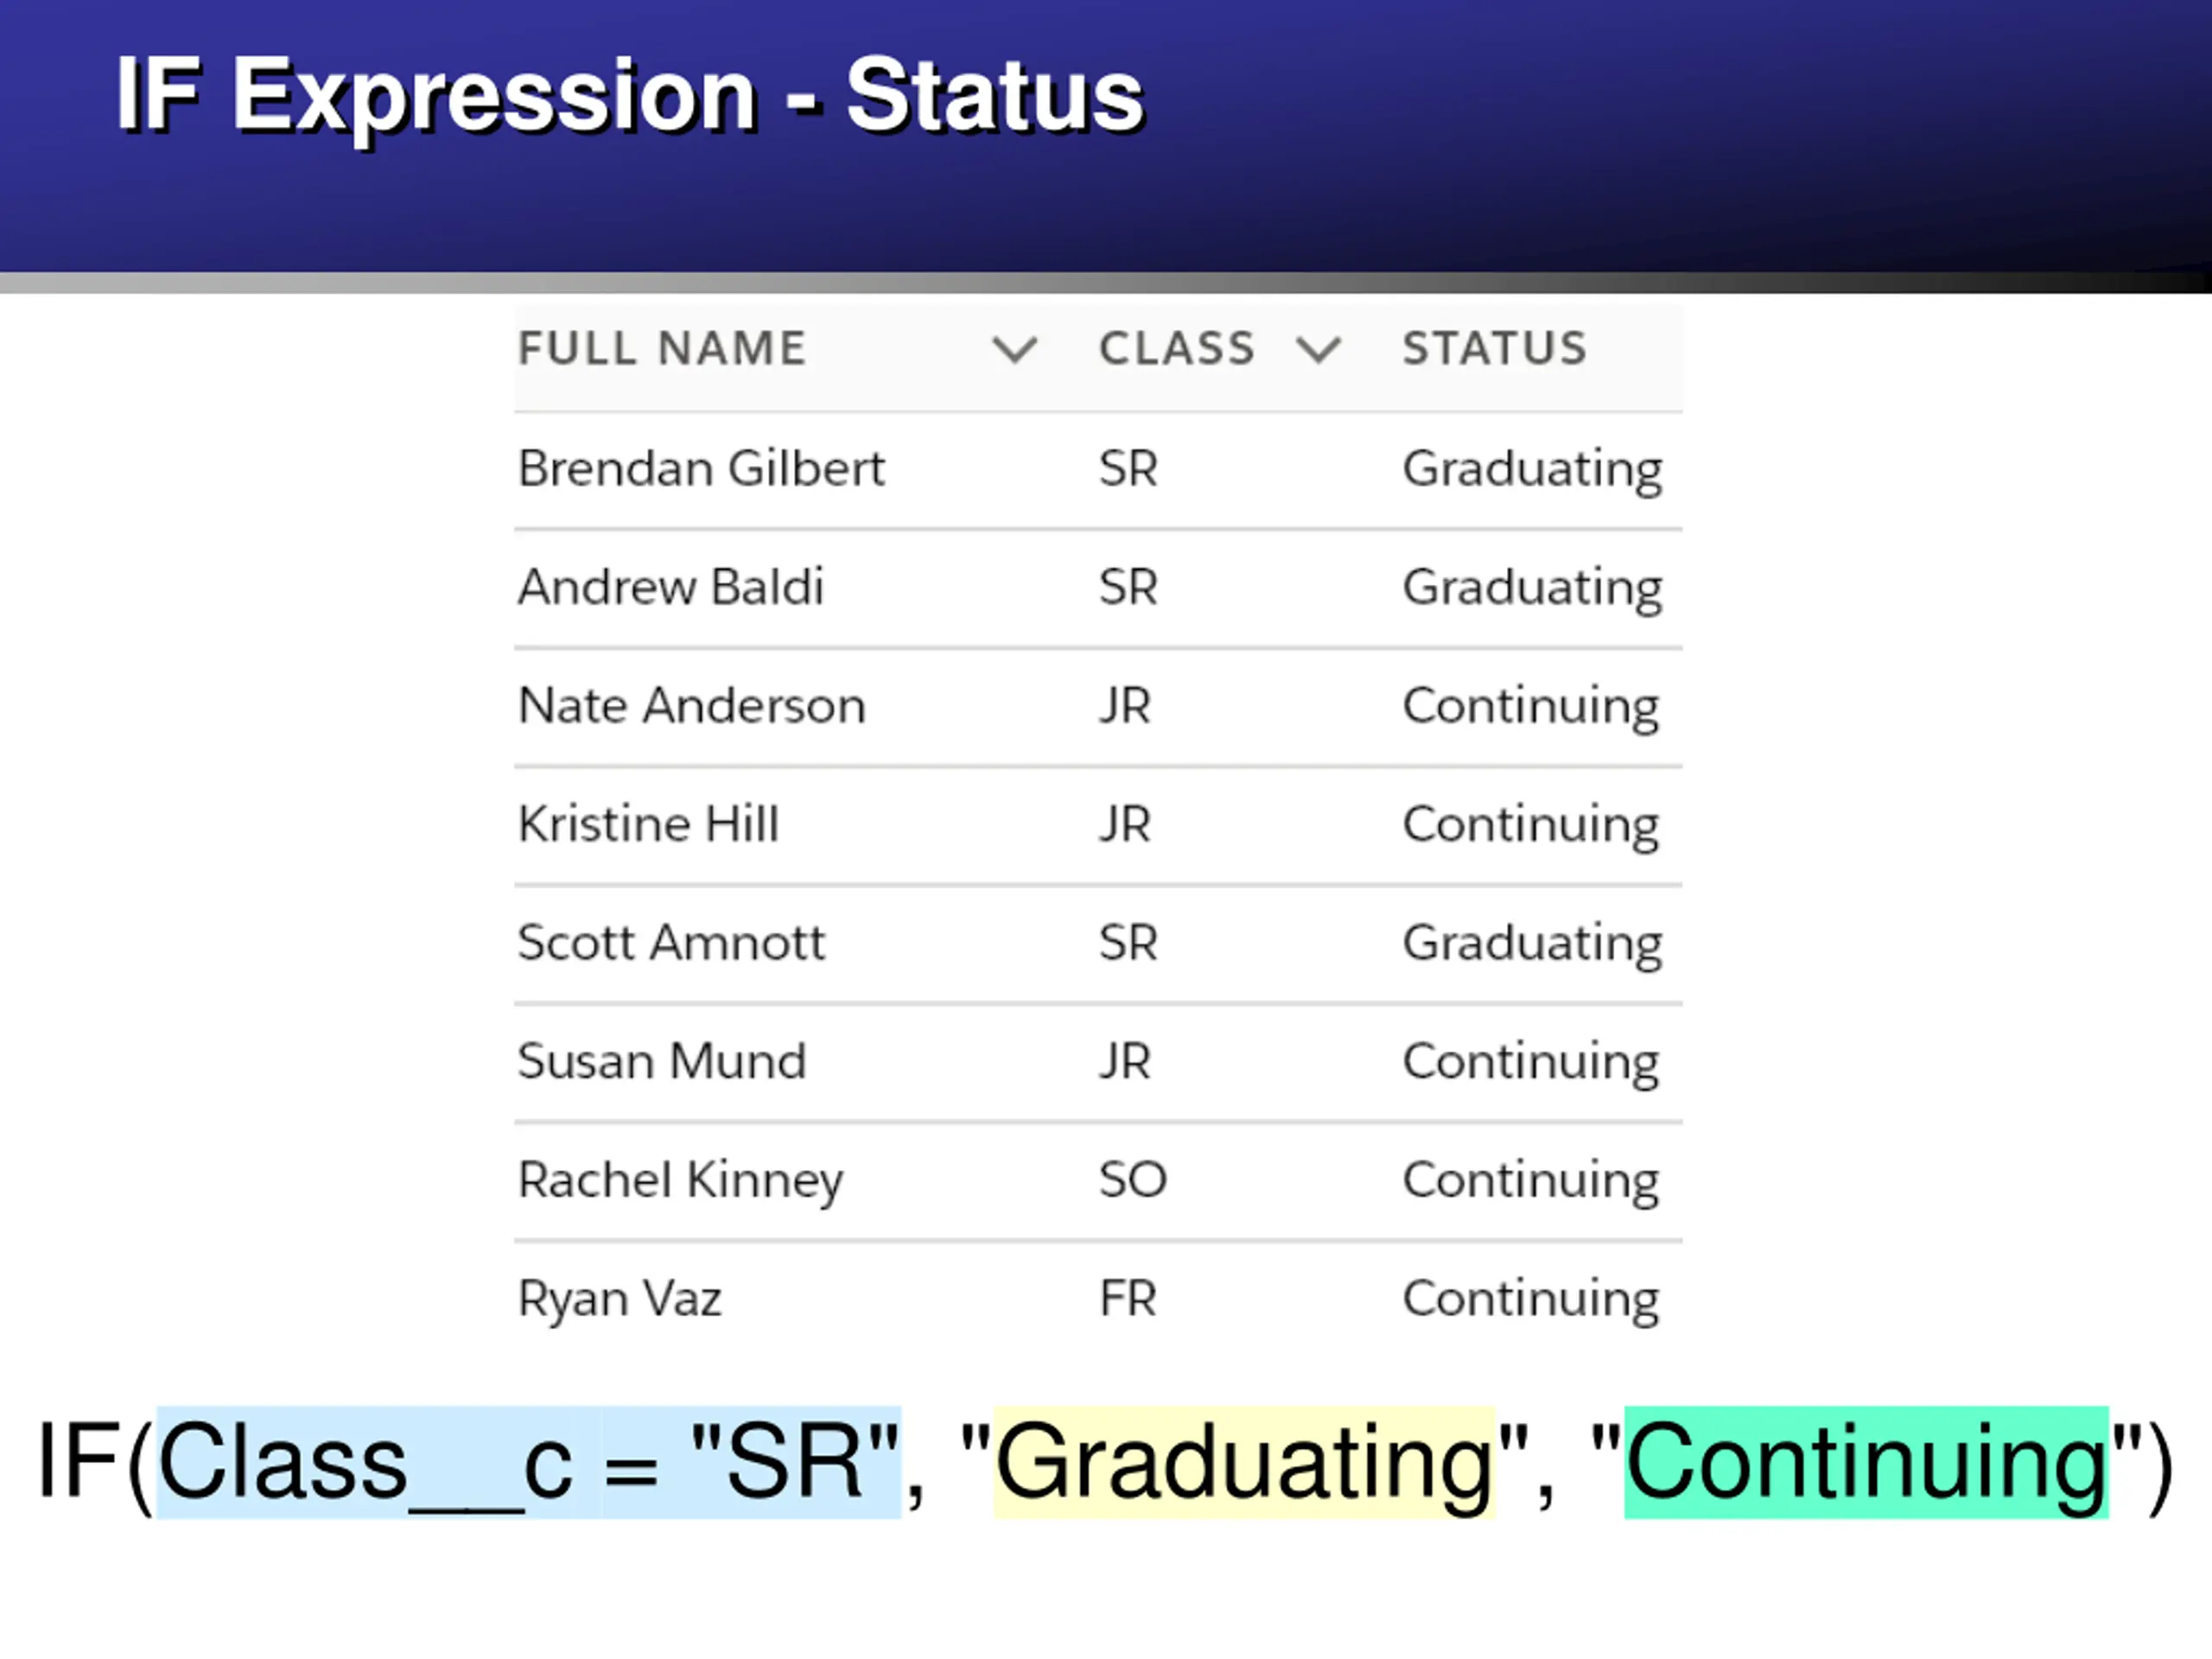Click the yellow highlighted Graduating text

(x=1244, y=1461)
